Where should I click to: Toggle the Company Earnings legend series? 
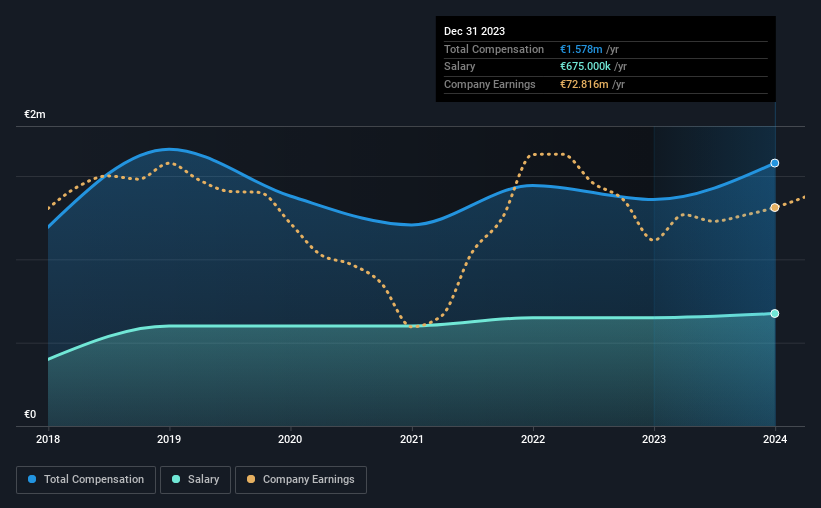point(301,480)
